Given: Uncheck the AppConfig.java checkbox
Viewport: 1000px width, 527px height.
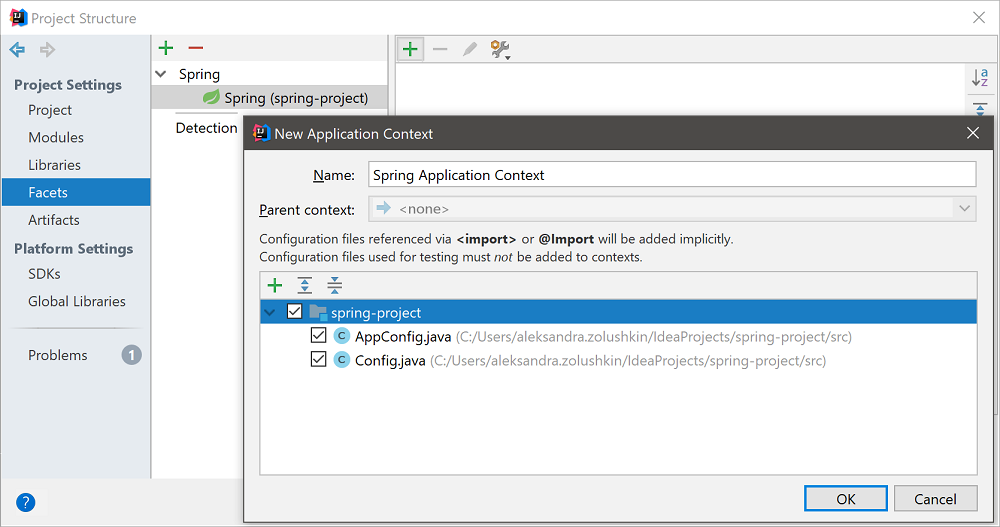Looking at the screenshot, I should pos(318,336).
